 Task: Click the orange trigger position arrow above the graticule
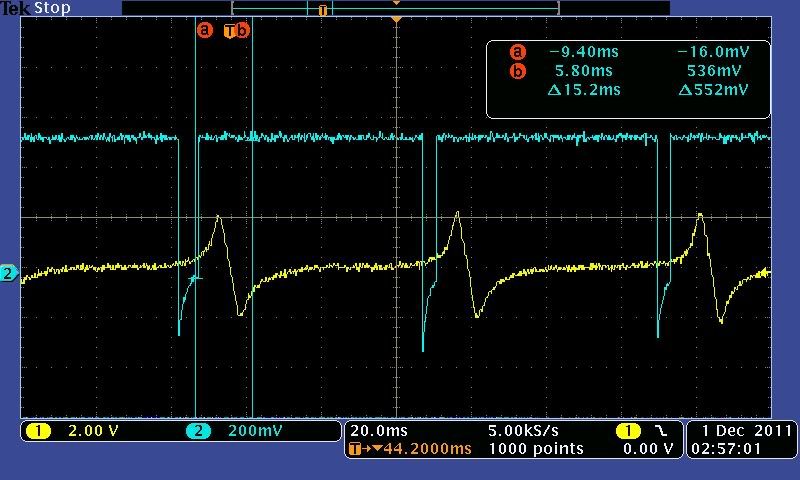(397, 20)
